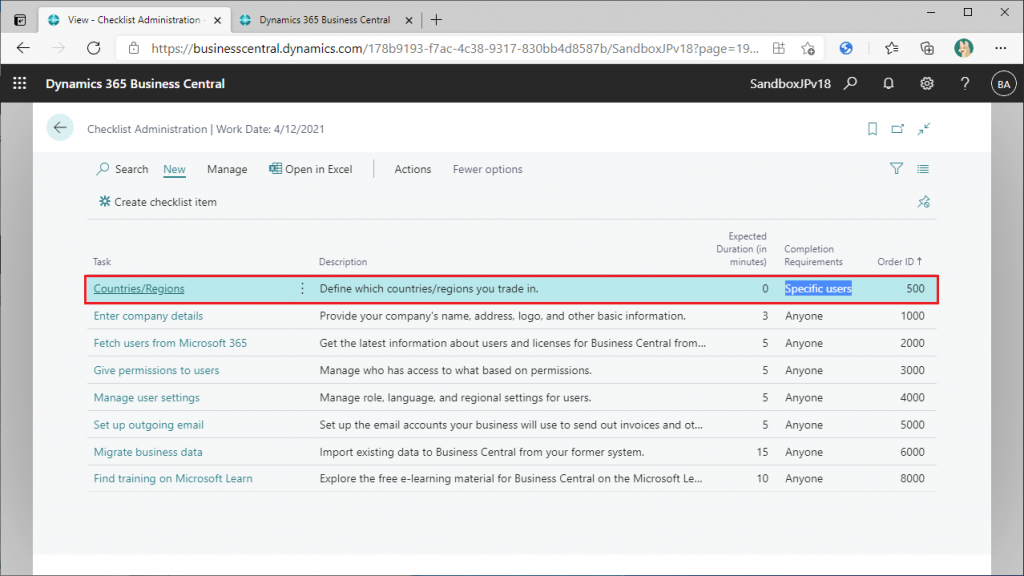This screenshot has height=576, width=1024.
Task: Click SandboxJPv18 environment name
Action: click(x=790, y=84)
